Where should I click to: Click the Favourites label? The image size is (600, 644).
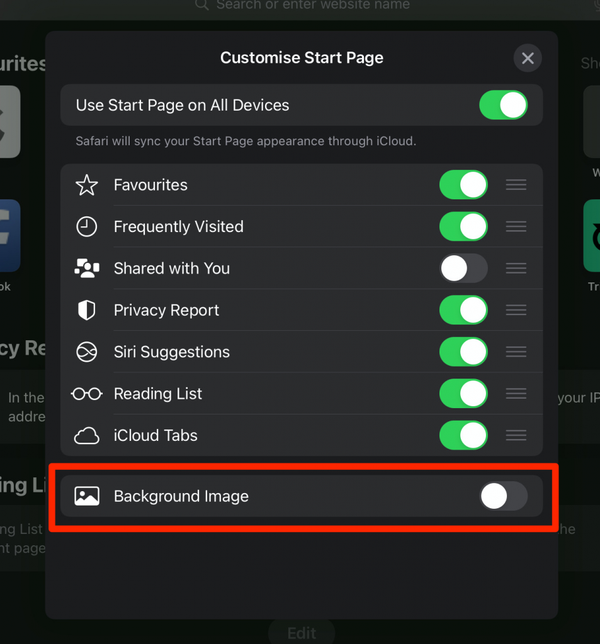[x=151, y=185]
